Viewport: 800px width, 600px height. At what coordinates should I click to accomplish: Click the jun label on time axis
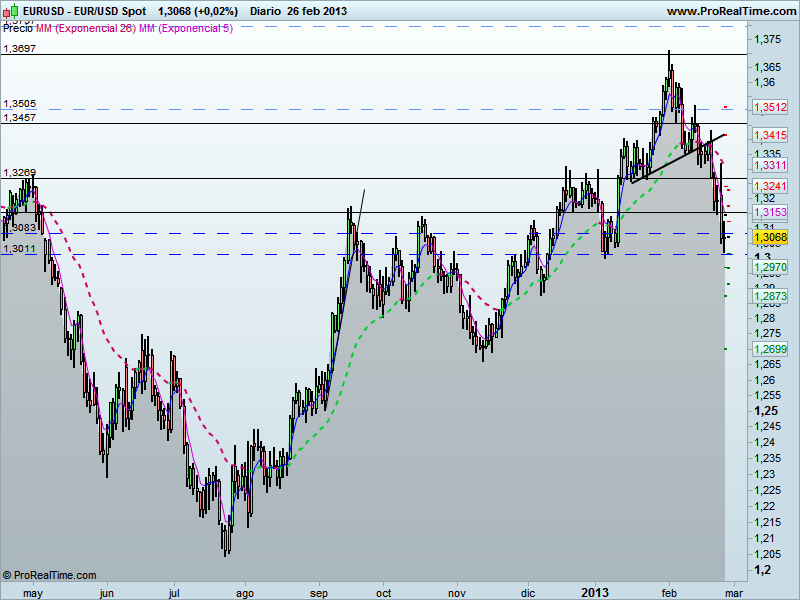point(107,593)
